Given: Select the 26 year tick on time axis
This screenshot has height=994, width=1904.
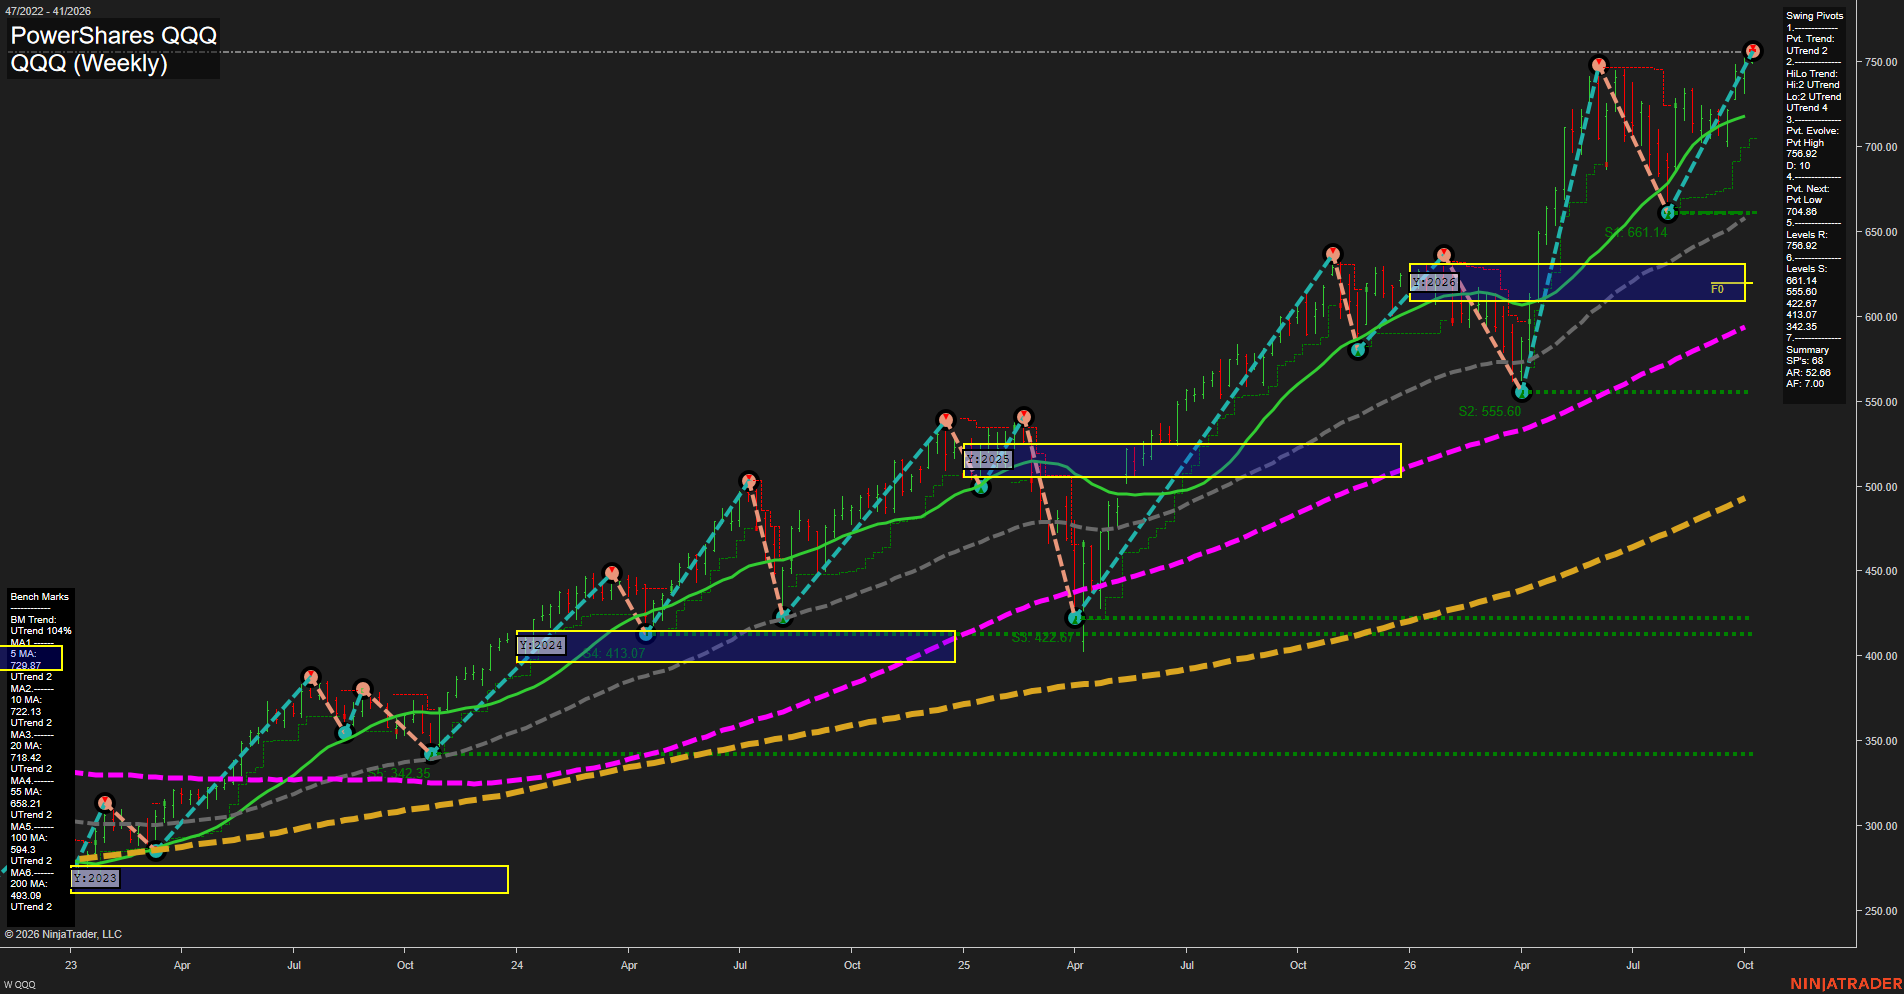Looking at the screenshot, I should (1410, 965).
